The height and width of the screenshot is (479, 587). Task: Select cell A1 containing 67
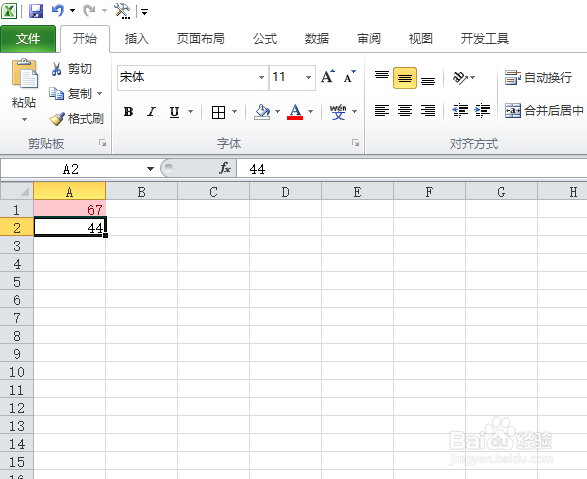(x=70, y=209)
